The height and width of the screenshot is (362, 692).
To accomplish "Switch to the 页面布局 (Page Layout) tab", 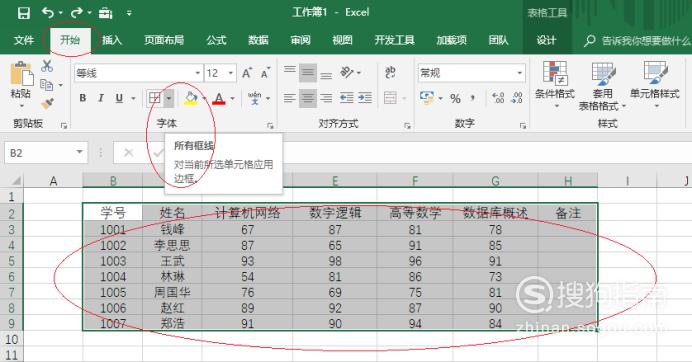I will click(164, 40).
